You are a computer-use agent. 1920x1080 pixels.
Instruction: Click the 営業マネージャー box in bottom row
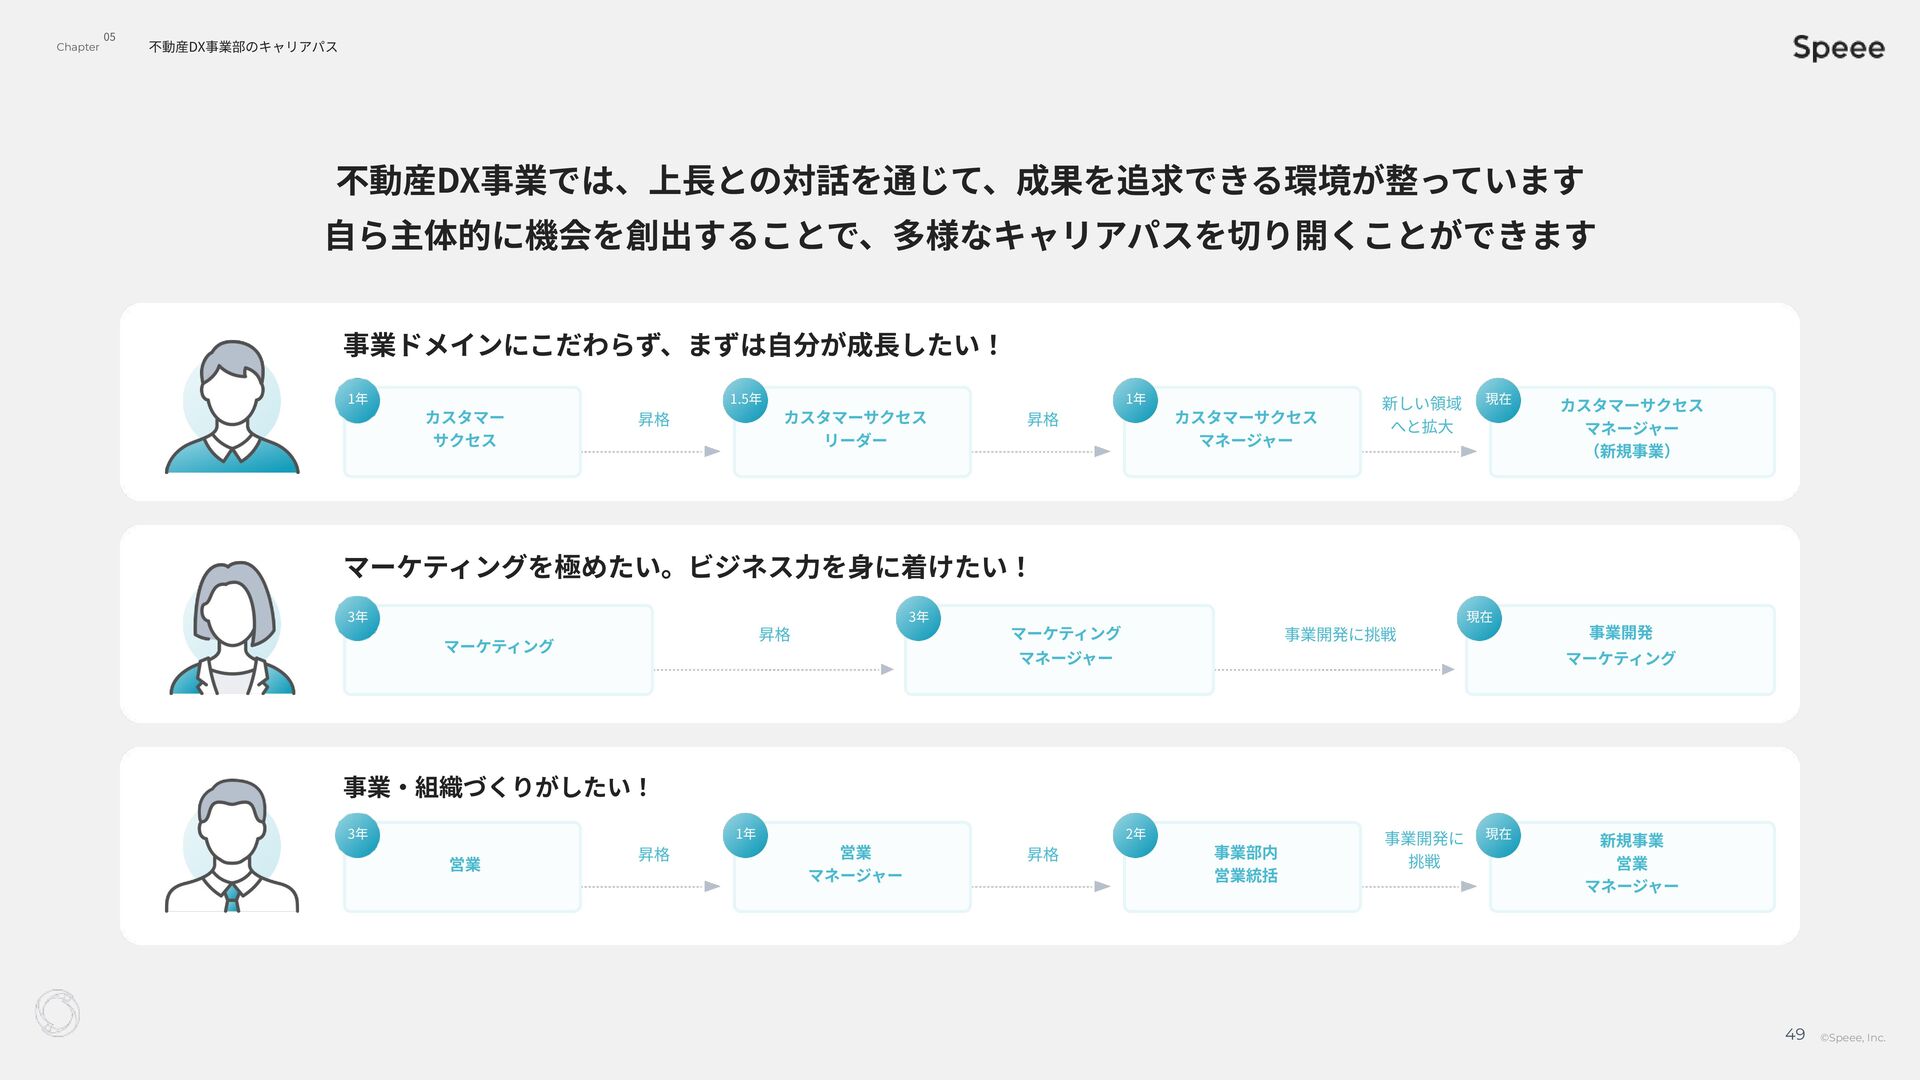pos(853,866)
